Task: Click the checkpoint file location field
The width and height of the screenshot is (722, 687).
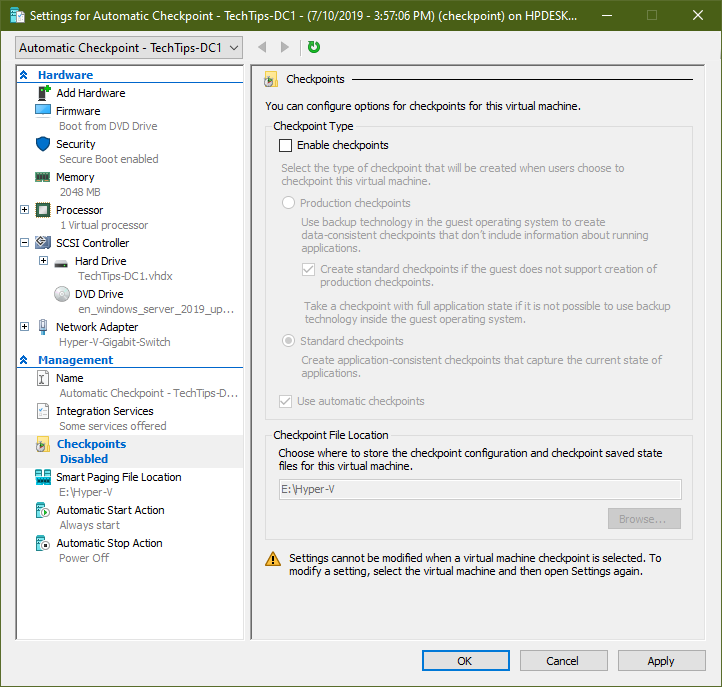Action: (480, 489)
